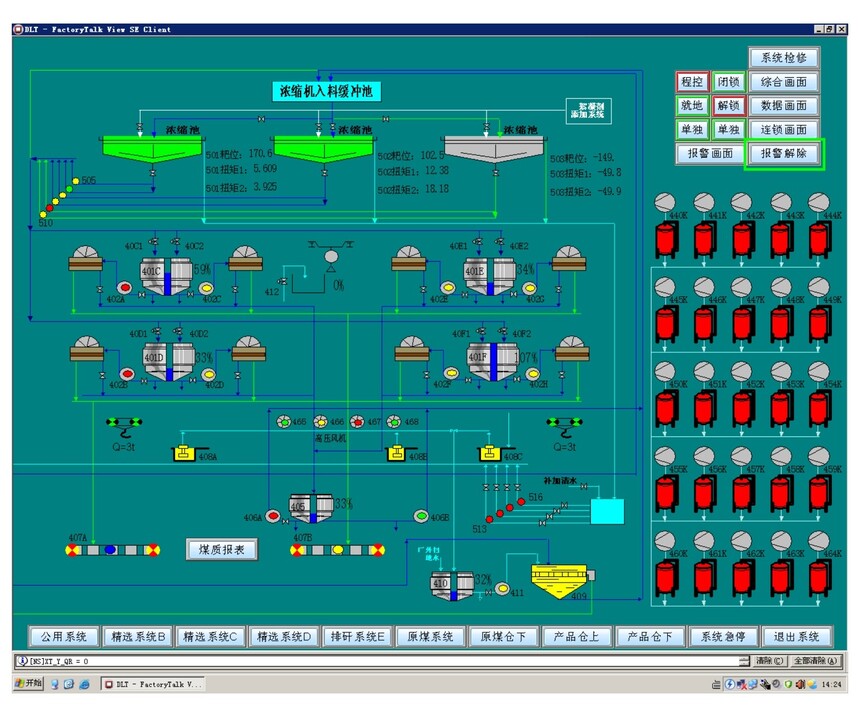This screenshot has height=717, width=860.
Task: Click the 系统检修 button
Action: pyautogui.click(x=784, y=58)
